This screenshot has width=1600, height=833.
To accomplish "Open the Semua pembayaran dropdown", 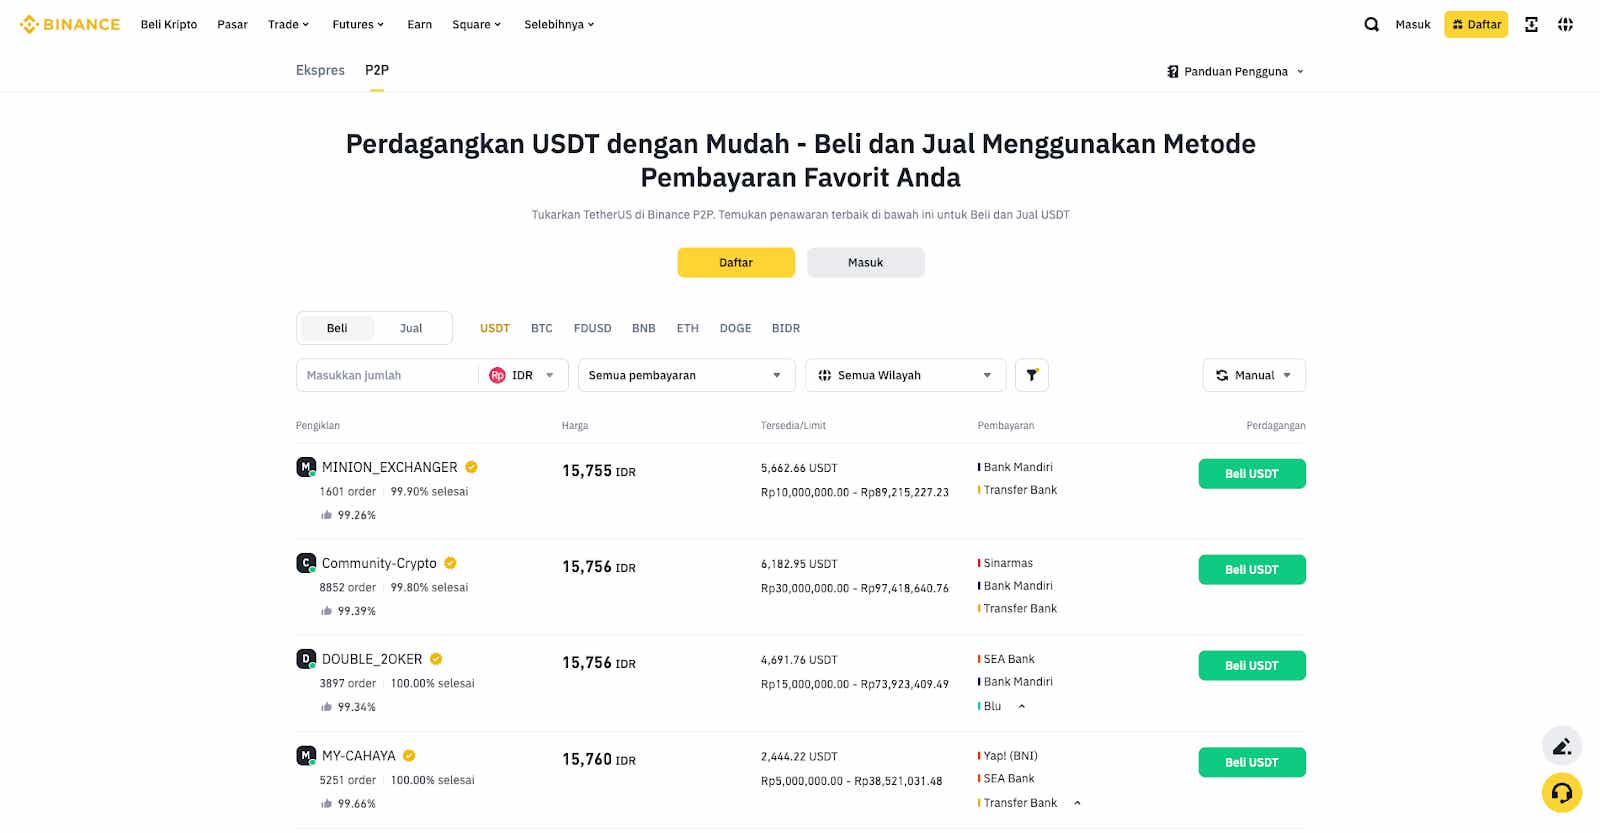I will (x=687, y=375).
